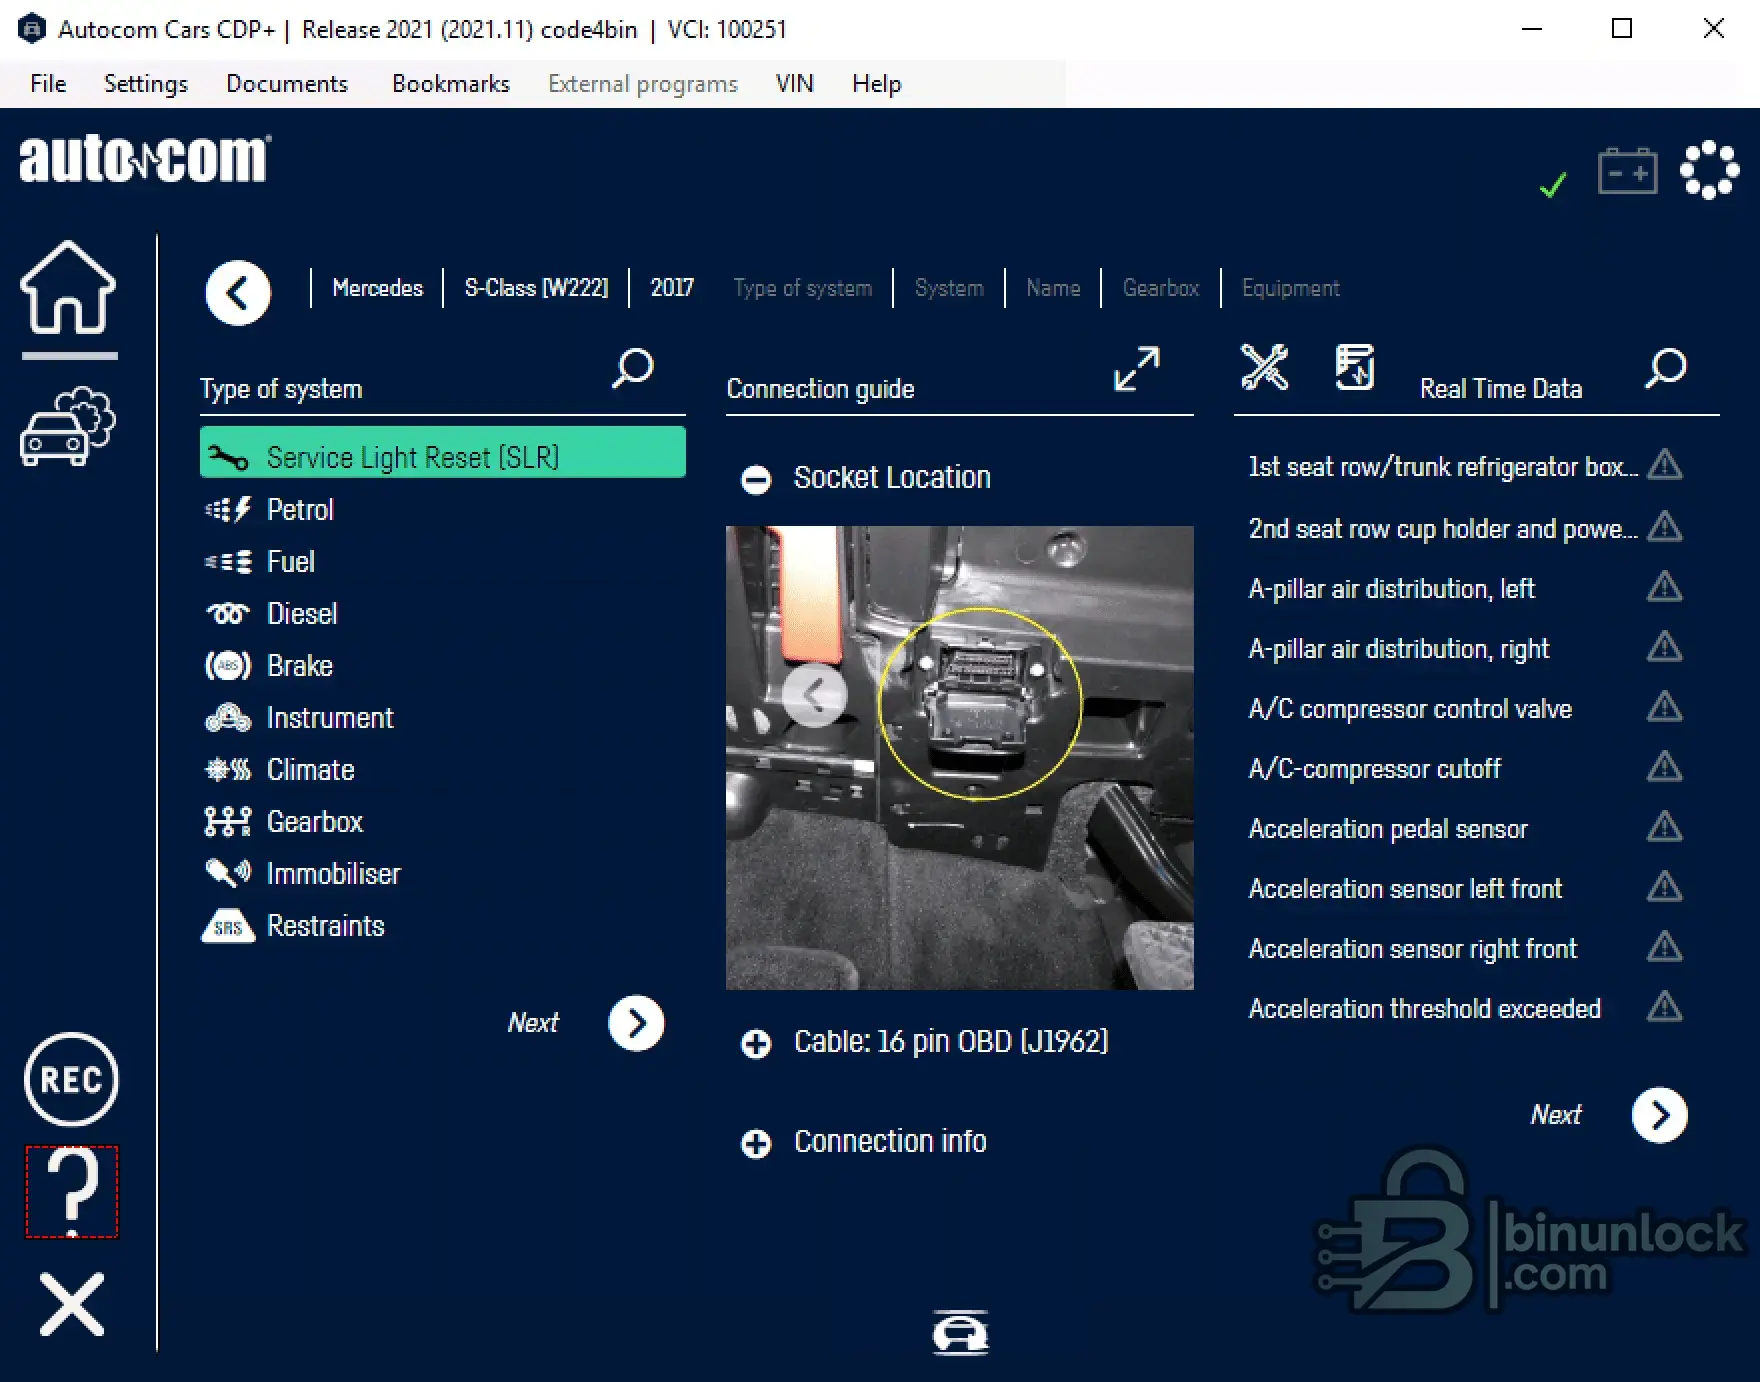Expand the Connection info section
Image resolution: width=1760 pixels, height=1382 pixels.
pyautogui.click(x=756, y=1144)
